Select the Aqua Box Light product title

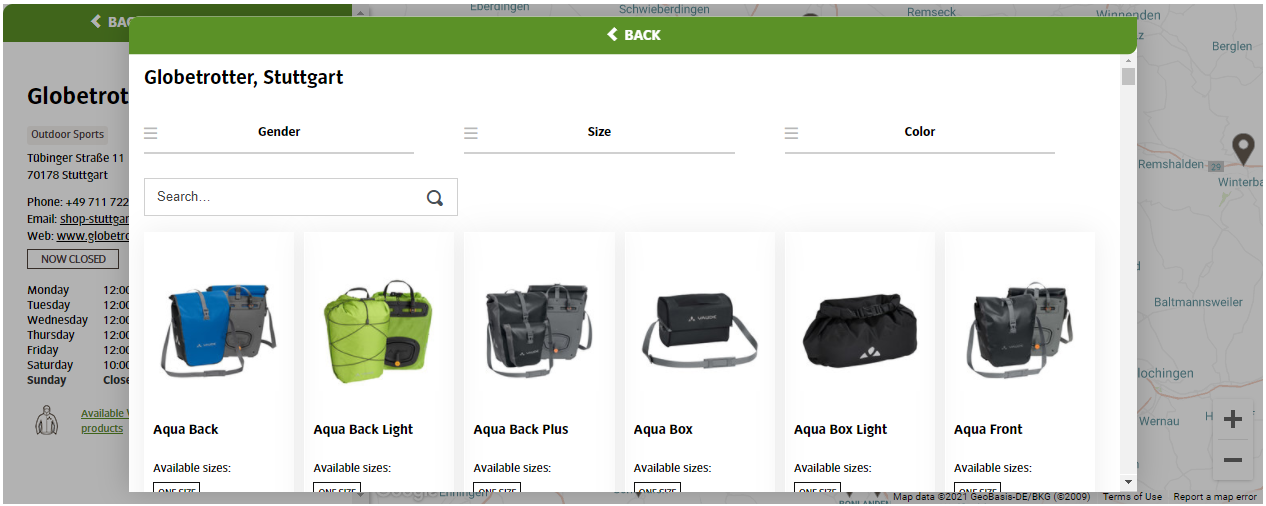pos(841,429)
